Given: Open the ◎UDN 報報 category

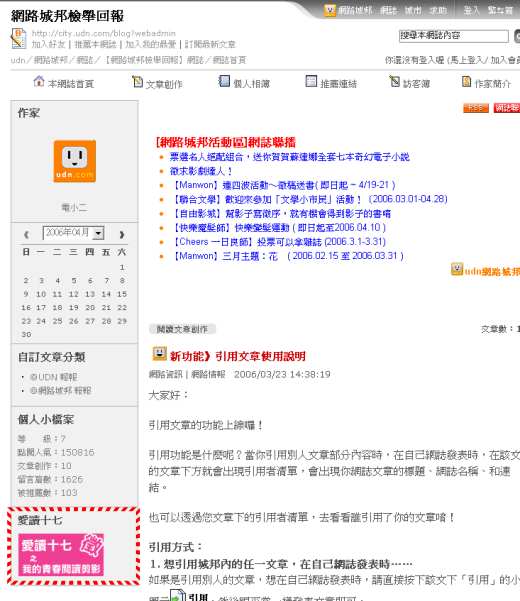Looking at the screenshot, I should click(54, 377).
